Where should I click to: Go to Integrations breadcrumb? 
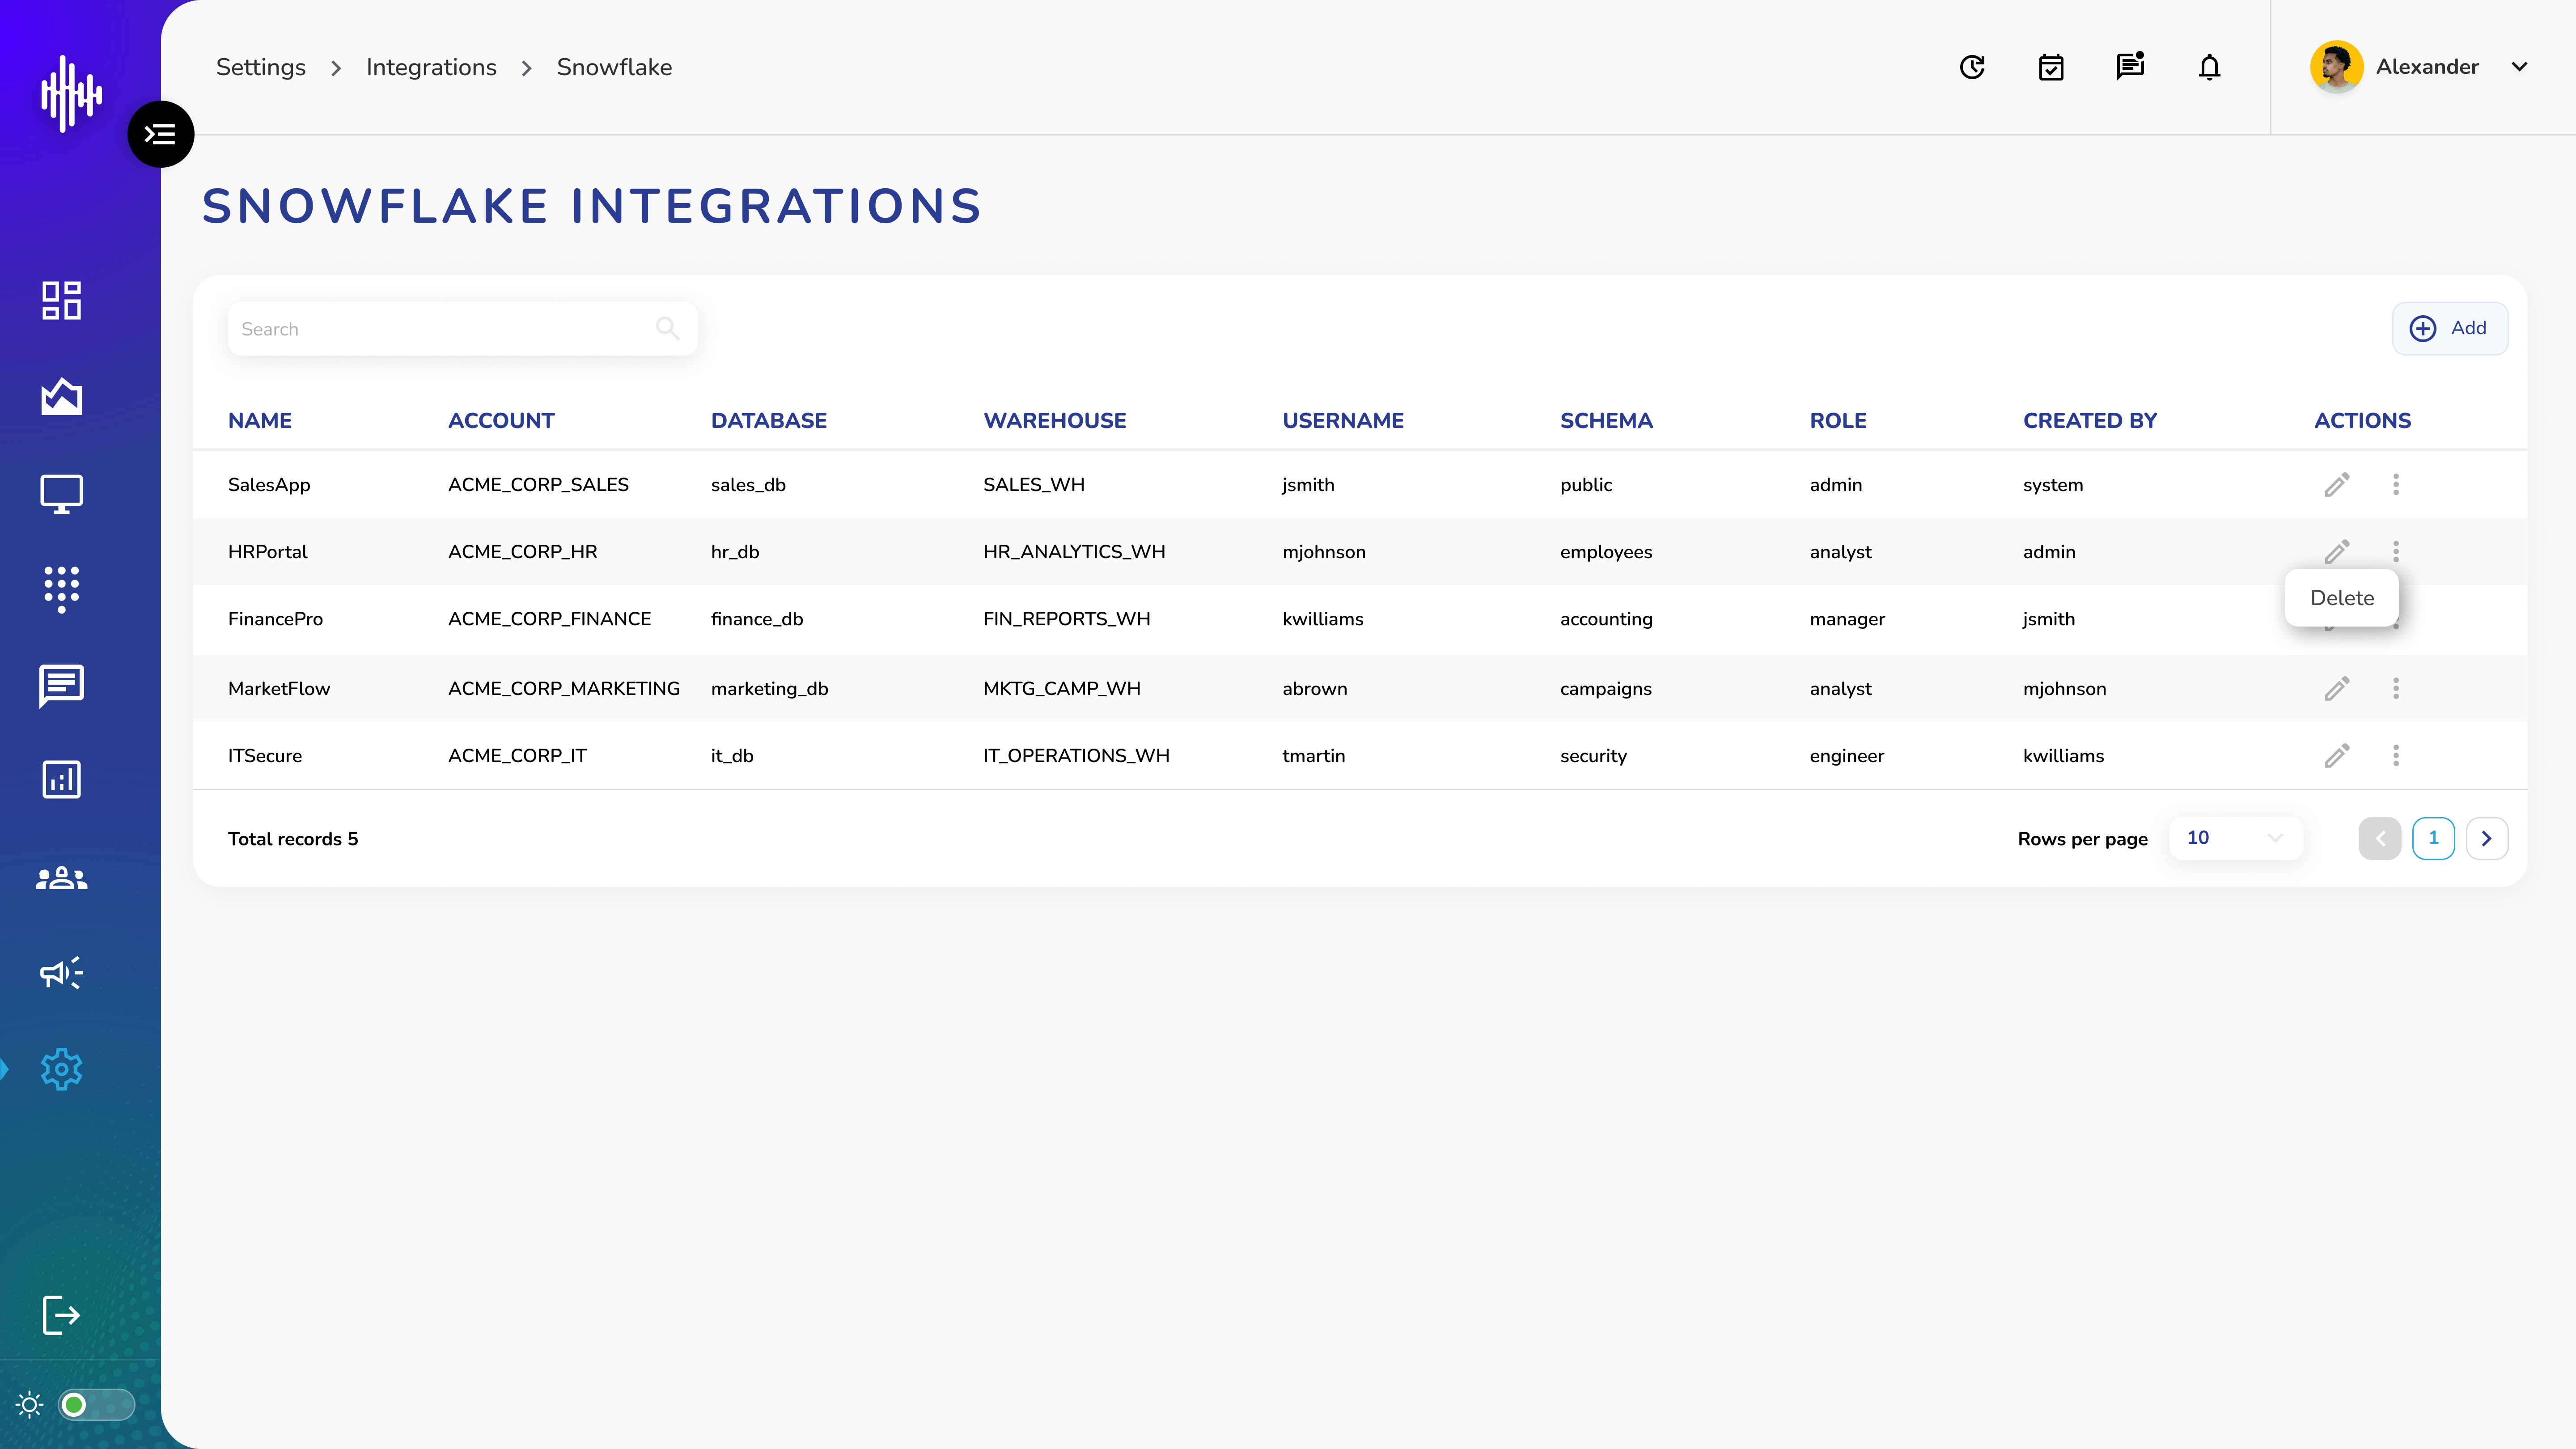click(x=431, y=67)
